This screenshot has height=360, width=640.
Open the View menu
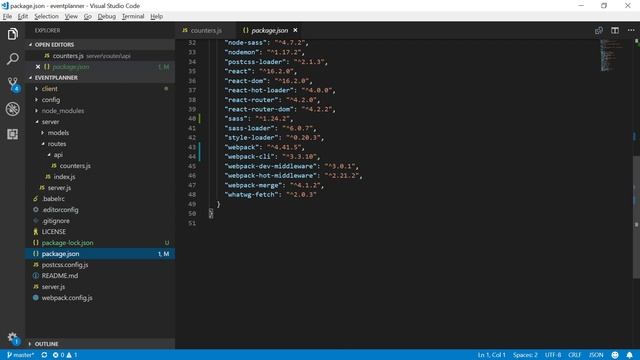[x=71, y=16]
